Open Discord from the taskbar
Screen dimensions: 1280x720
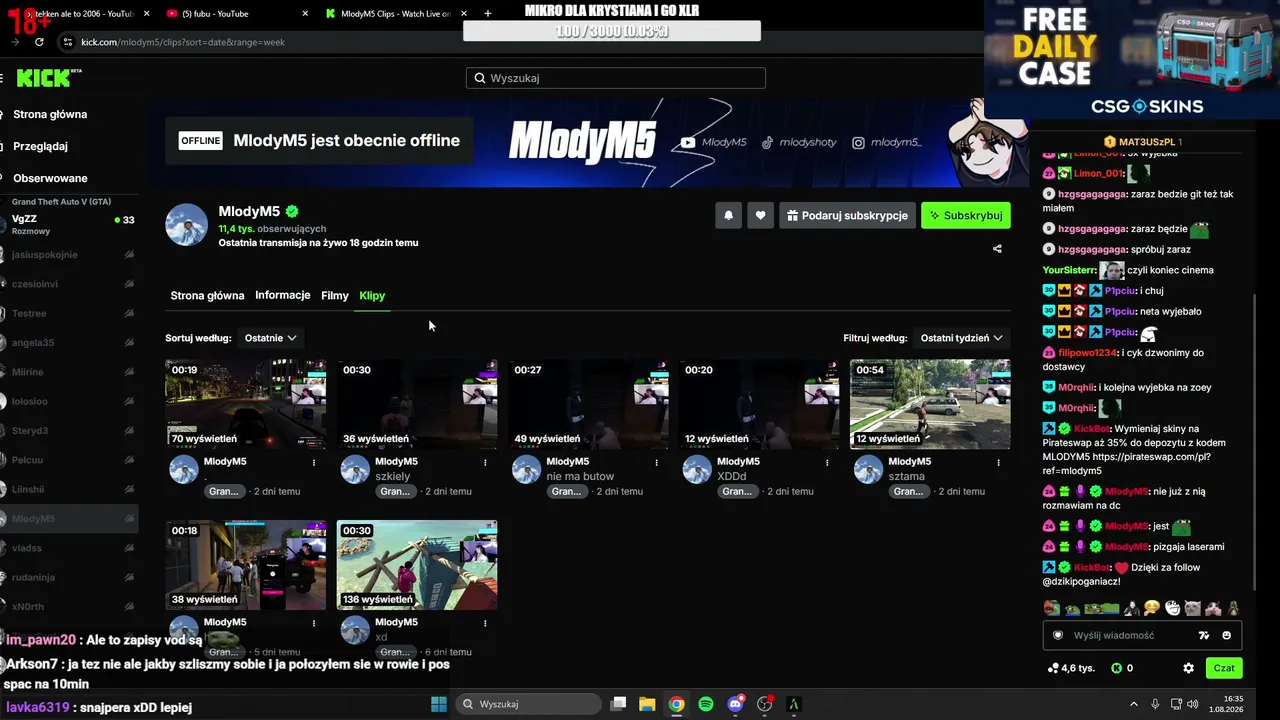736,704
